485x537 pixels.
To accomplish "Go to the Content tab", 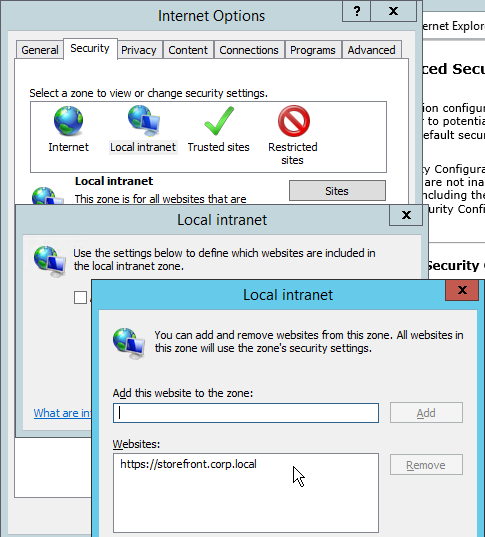I will click(188, 50).
